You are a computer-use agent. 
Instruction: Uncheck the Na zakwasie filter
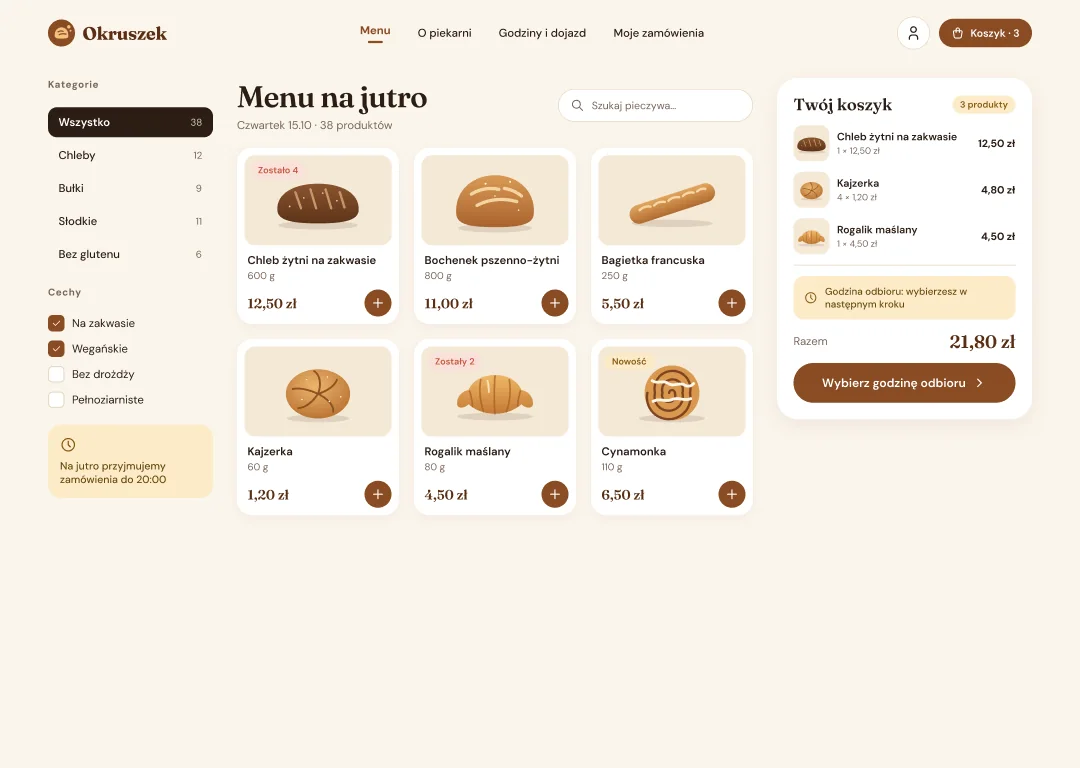pos(56,323)
